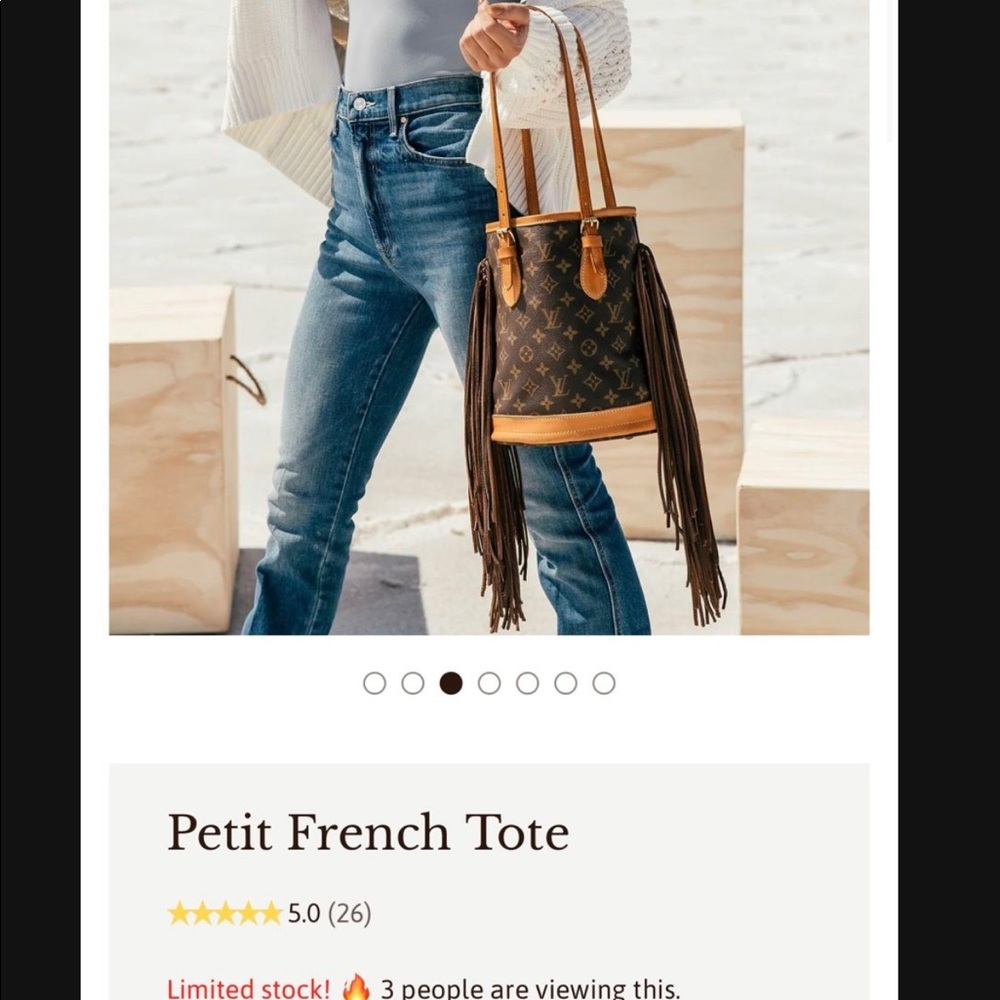The width and height of the screenshot is (1000, 1000).
Task: Select the fourth carousel dot
Action: click(x=489, y=683)
